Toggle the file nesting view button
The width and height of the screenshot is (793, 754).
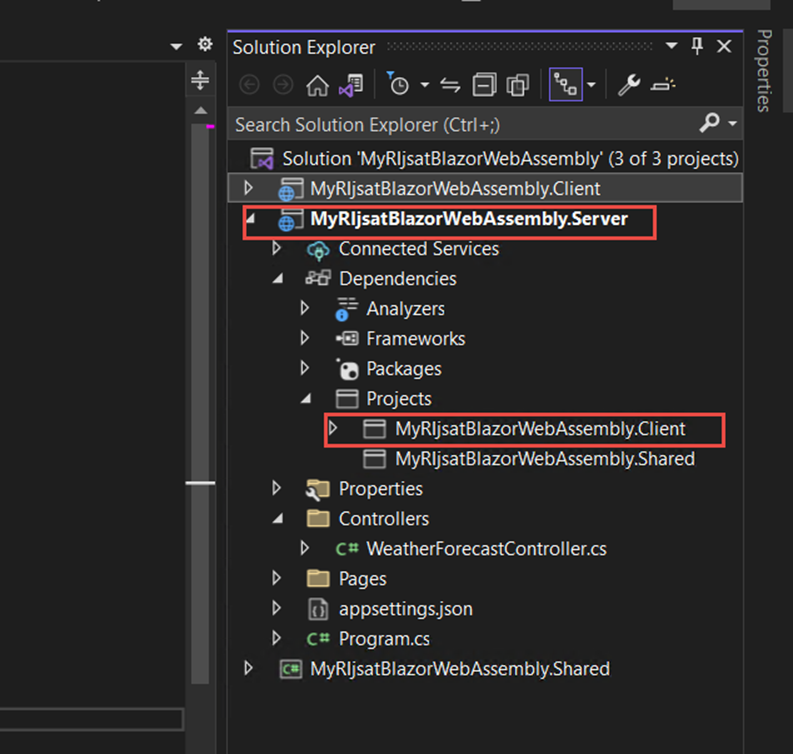tap(564, 86)
